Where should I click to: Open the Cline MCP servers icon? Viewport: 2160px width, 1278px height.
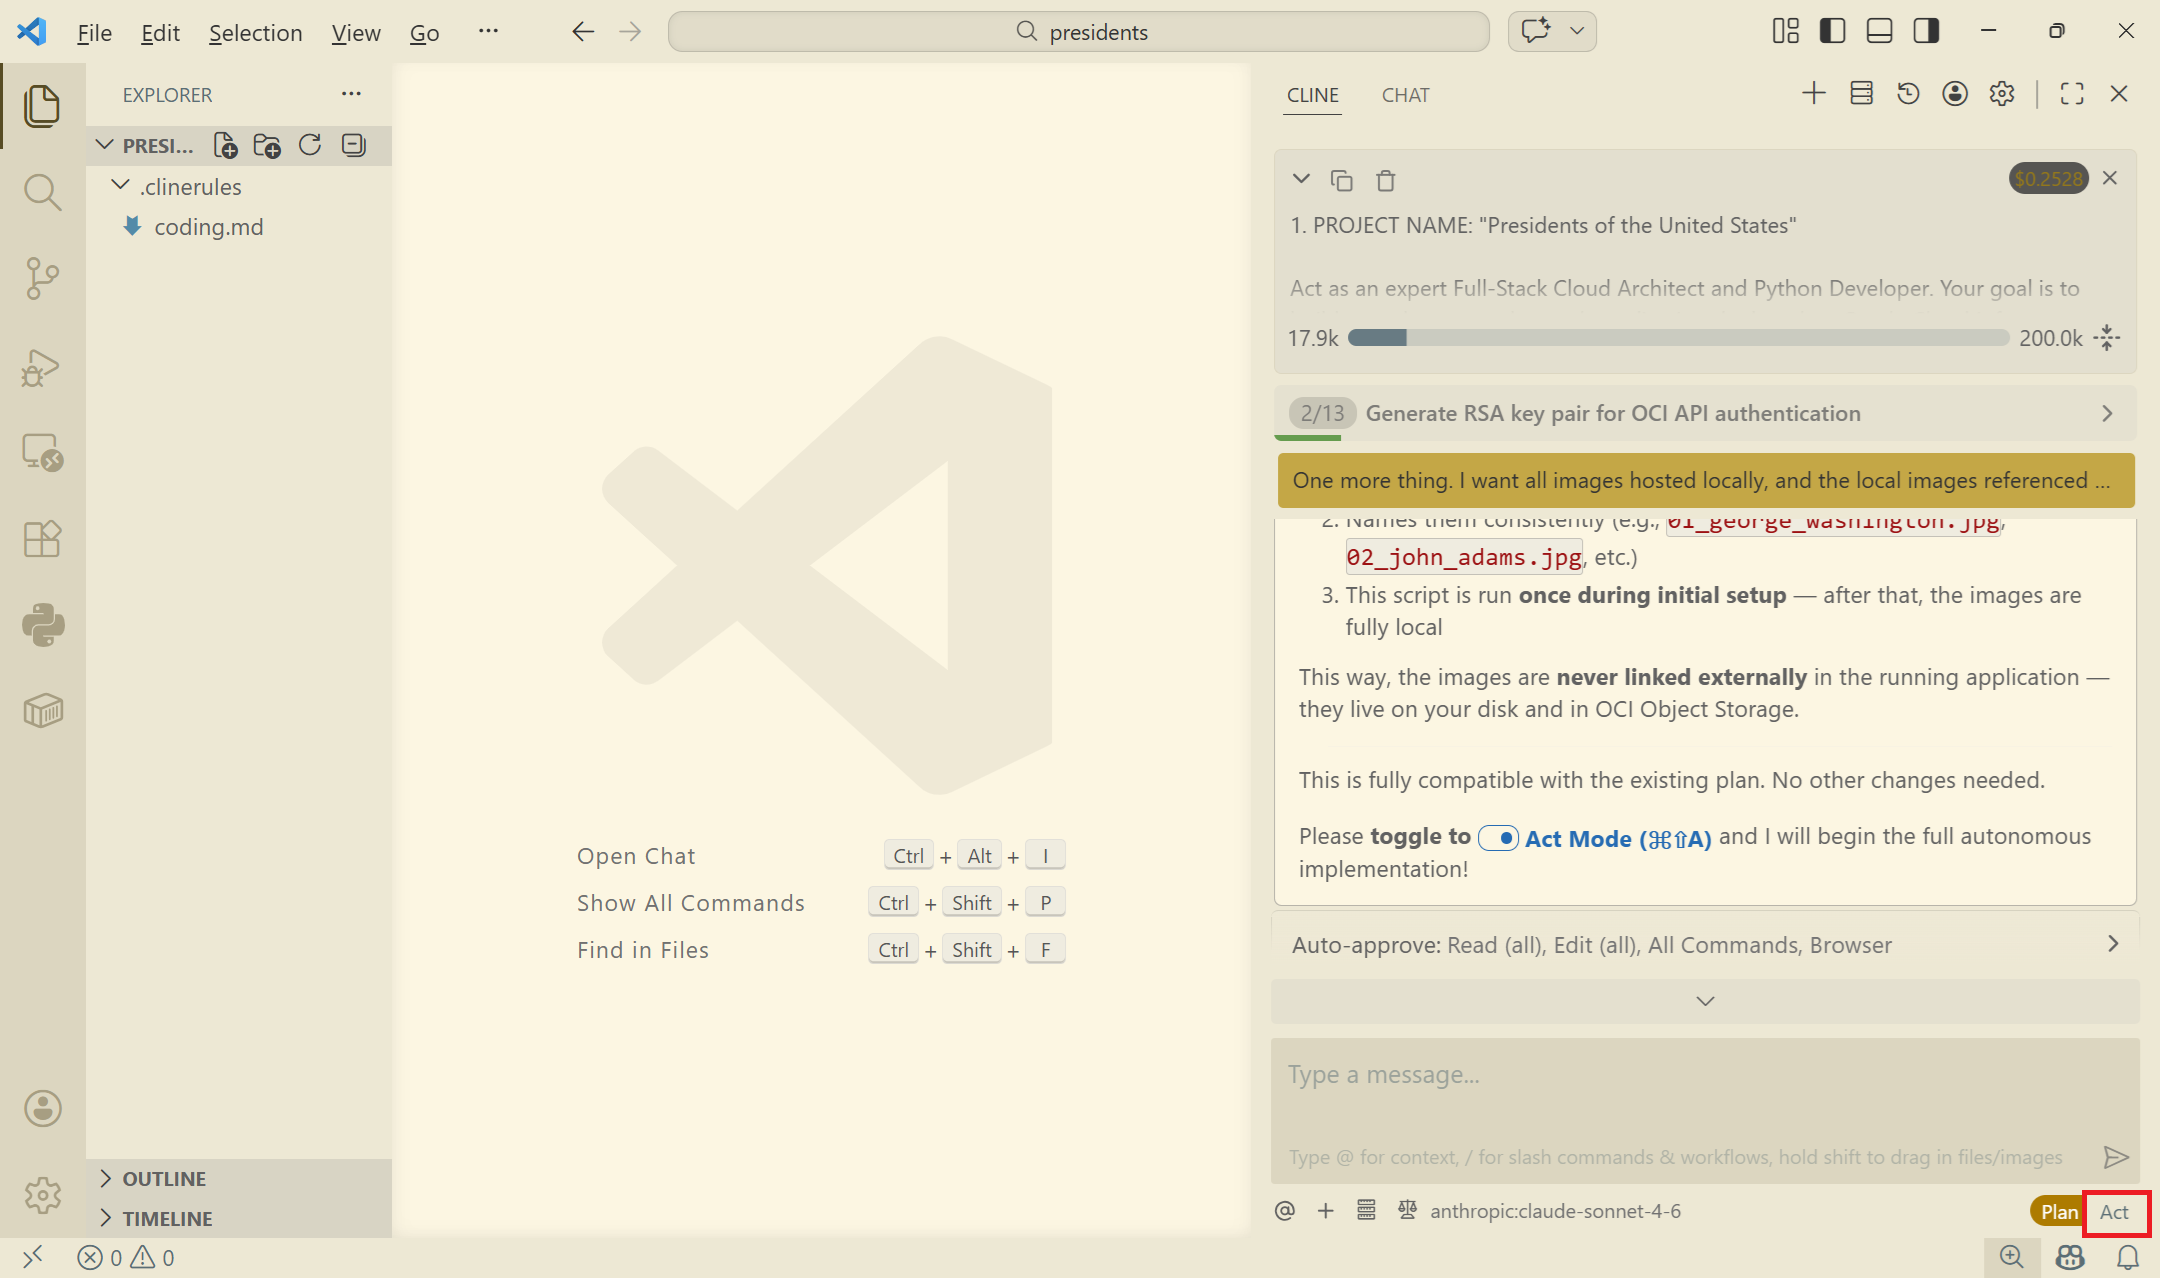(x=1861, y=94)
